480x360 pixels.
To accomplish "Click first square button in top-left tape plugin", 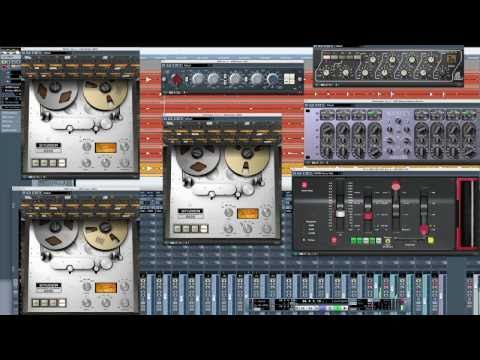I will (x=36, y=163).
